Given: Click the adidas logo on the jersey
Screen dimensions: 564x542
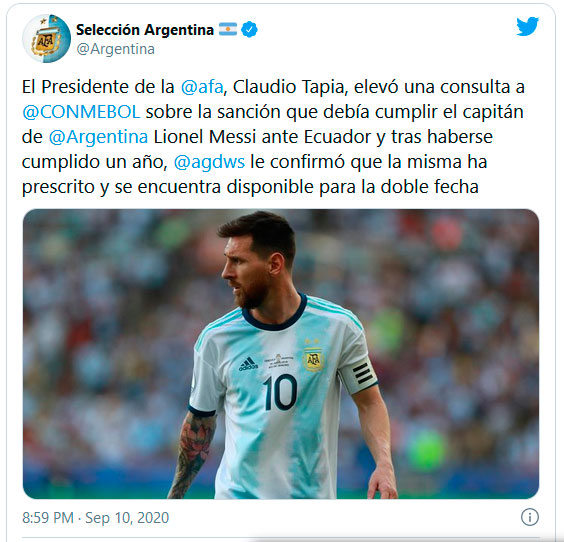Looking at the screenshot, I should coord(248,364).
